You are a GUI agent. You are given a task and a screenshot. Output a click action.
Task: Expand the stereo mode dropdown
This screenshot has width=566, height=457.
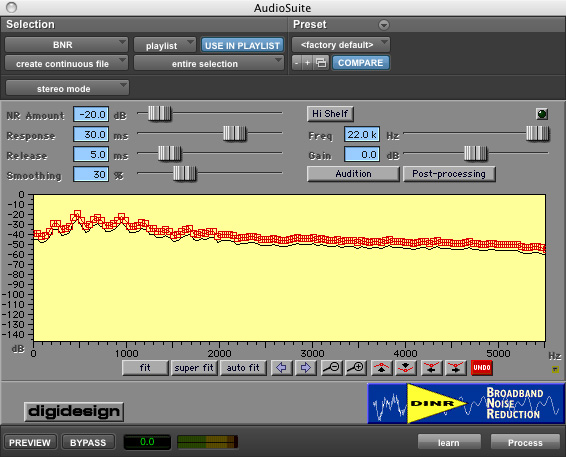coord(67,88)
